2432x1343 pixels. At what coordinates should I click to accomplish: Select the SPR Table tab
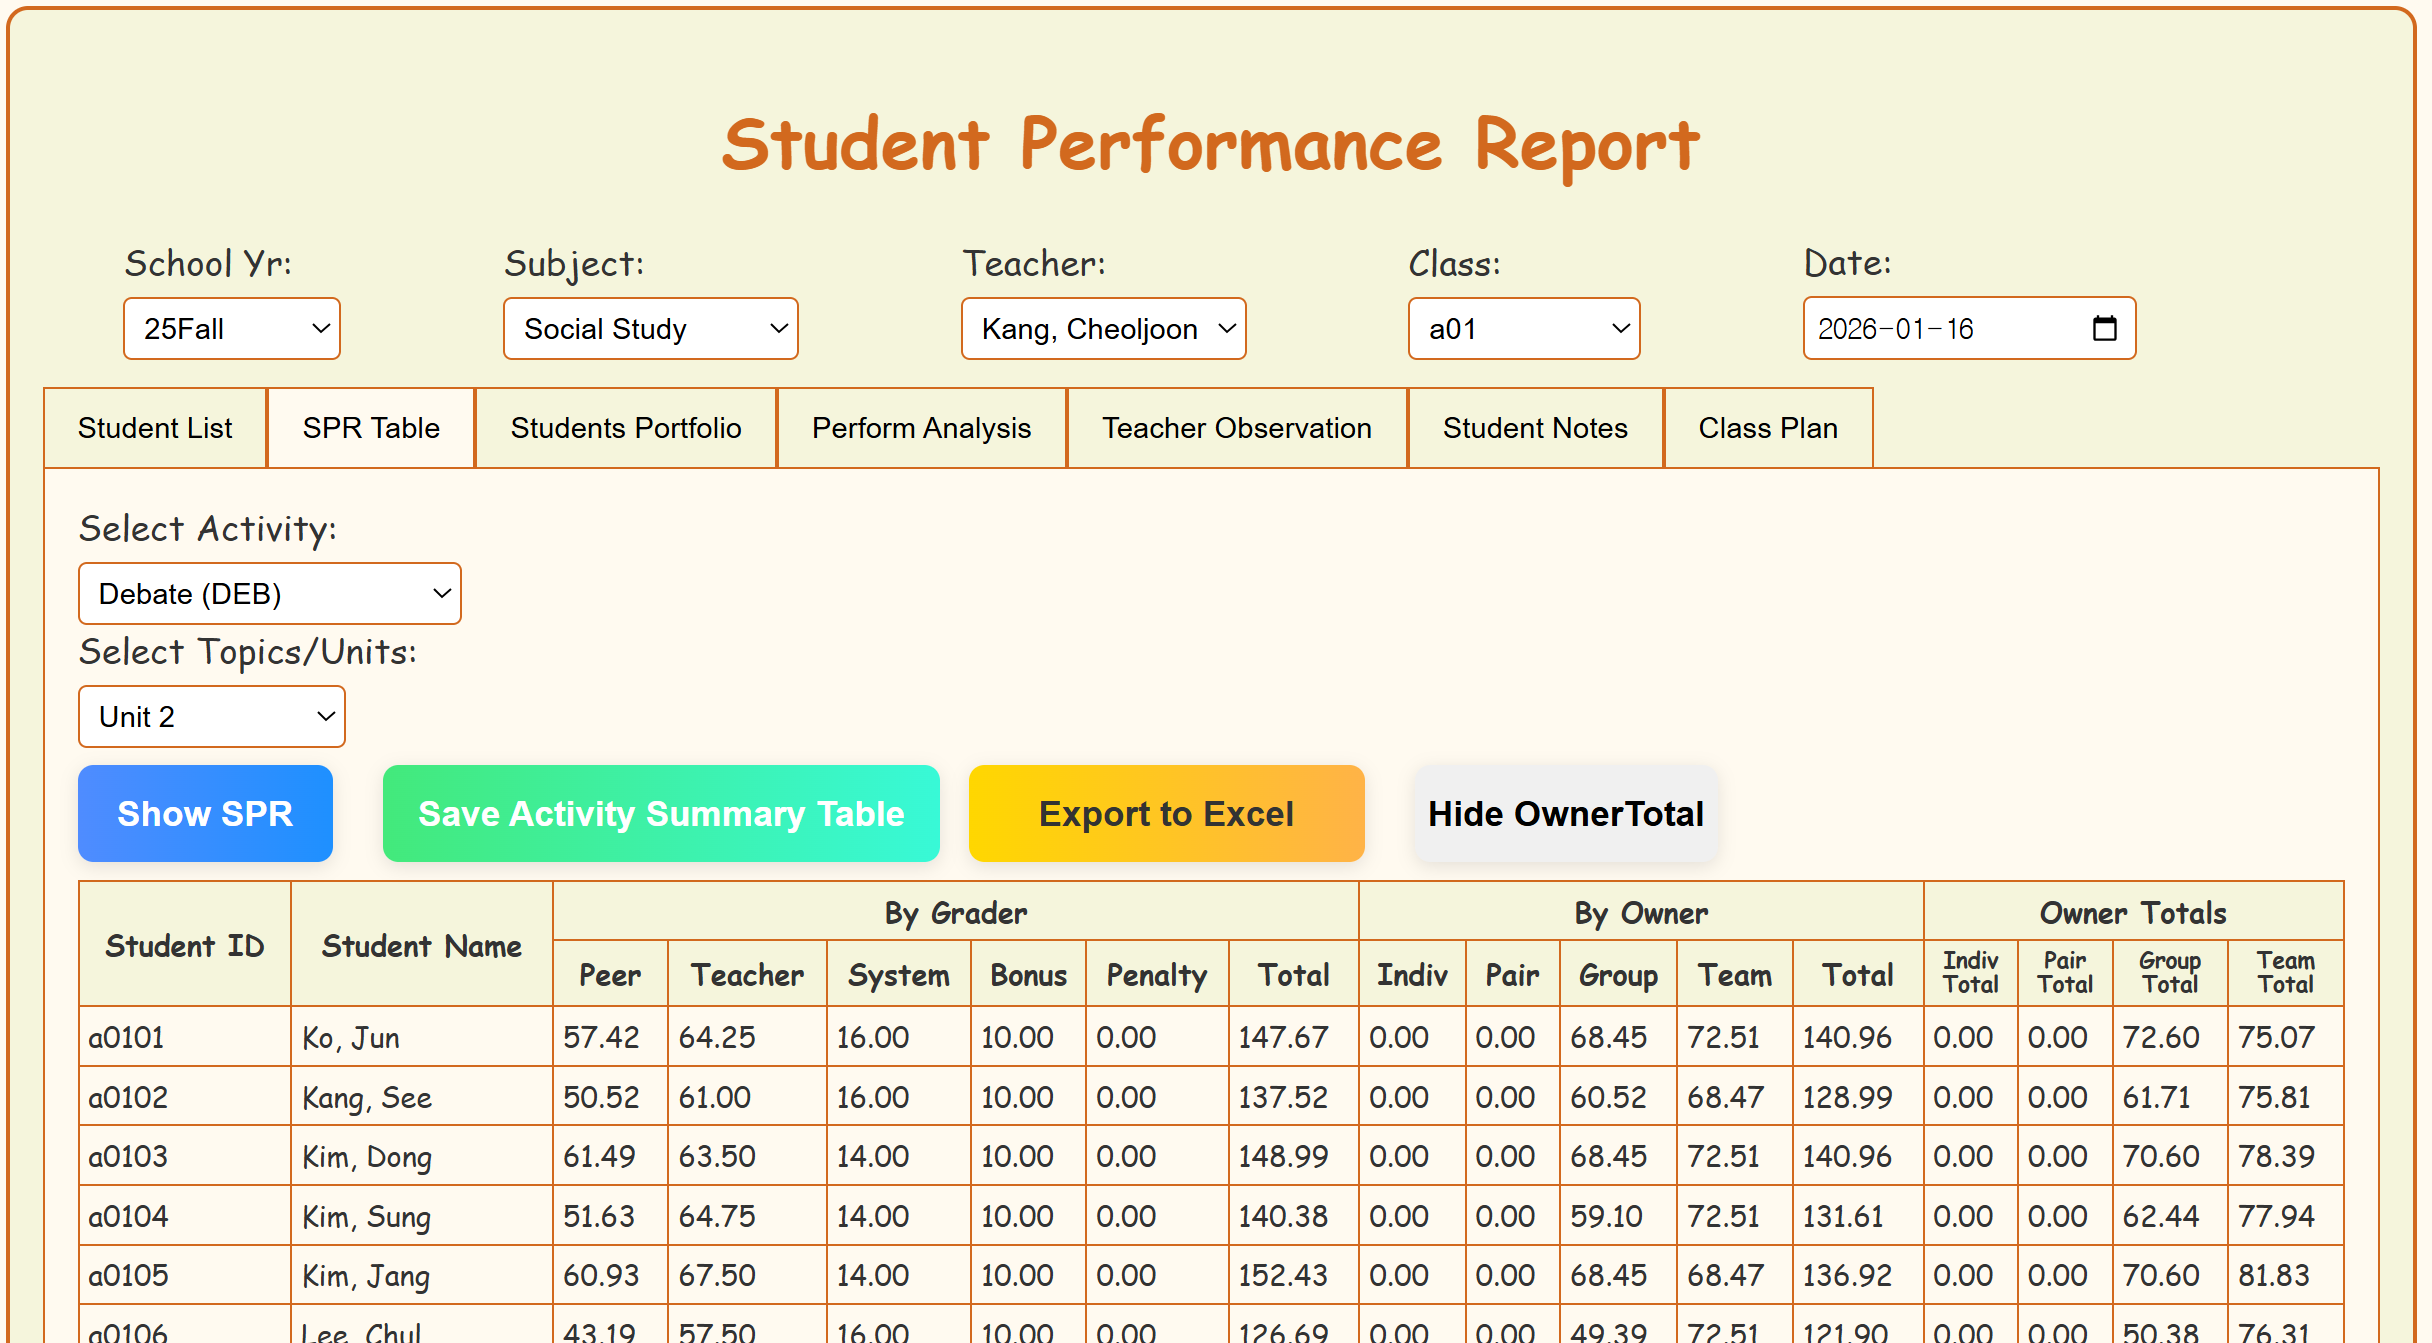(371, 428)
